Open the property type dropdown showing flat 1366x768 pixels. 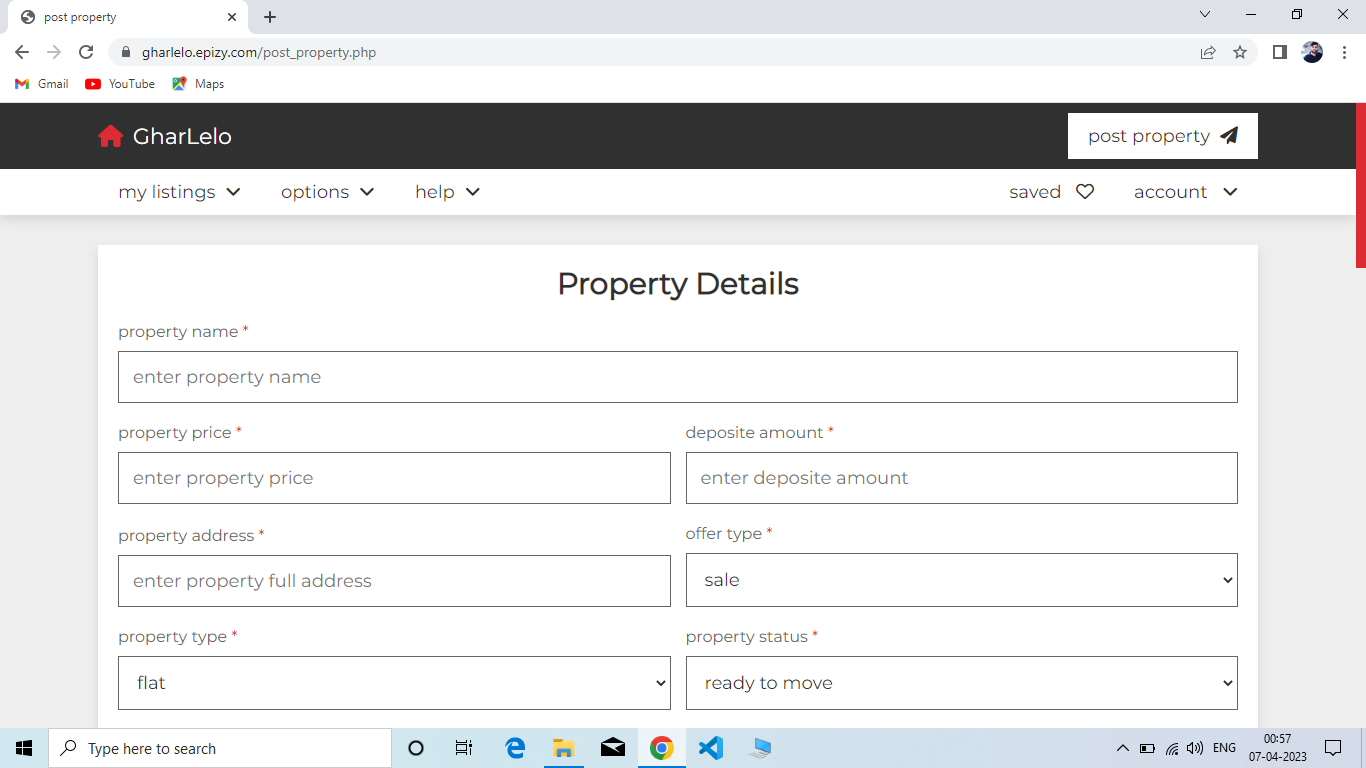[394, 683]
